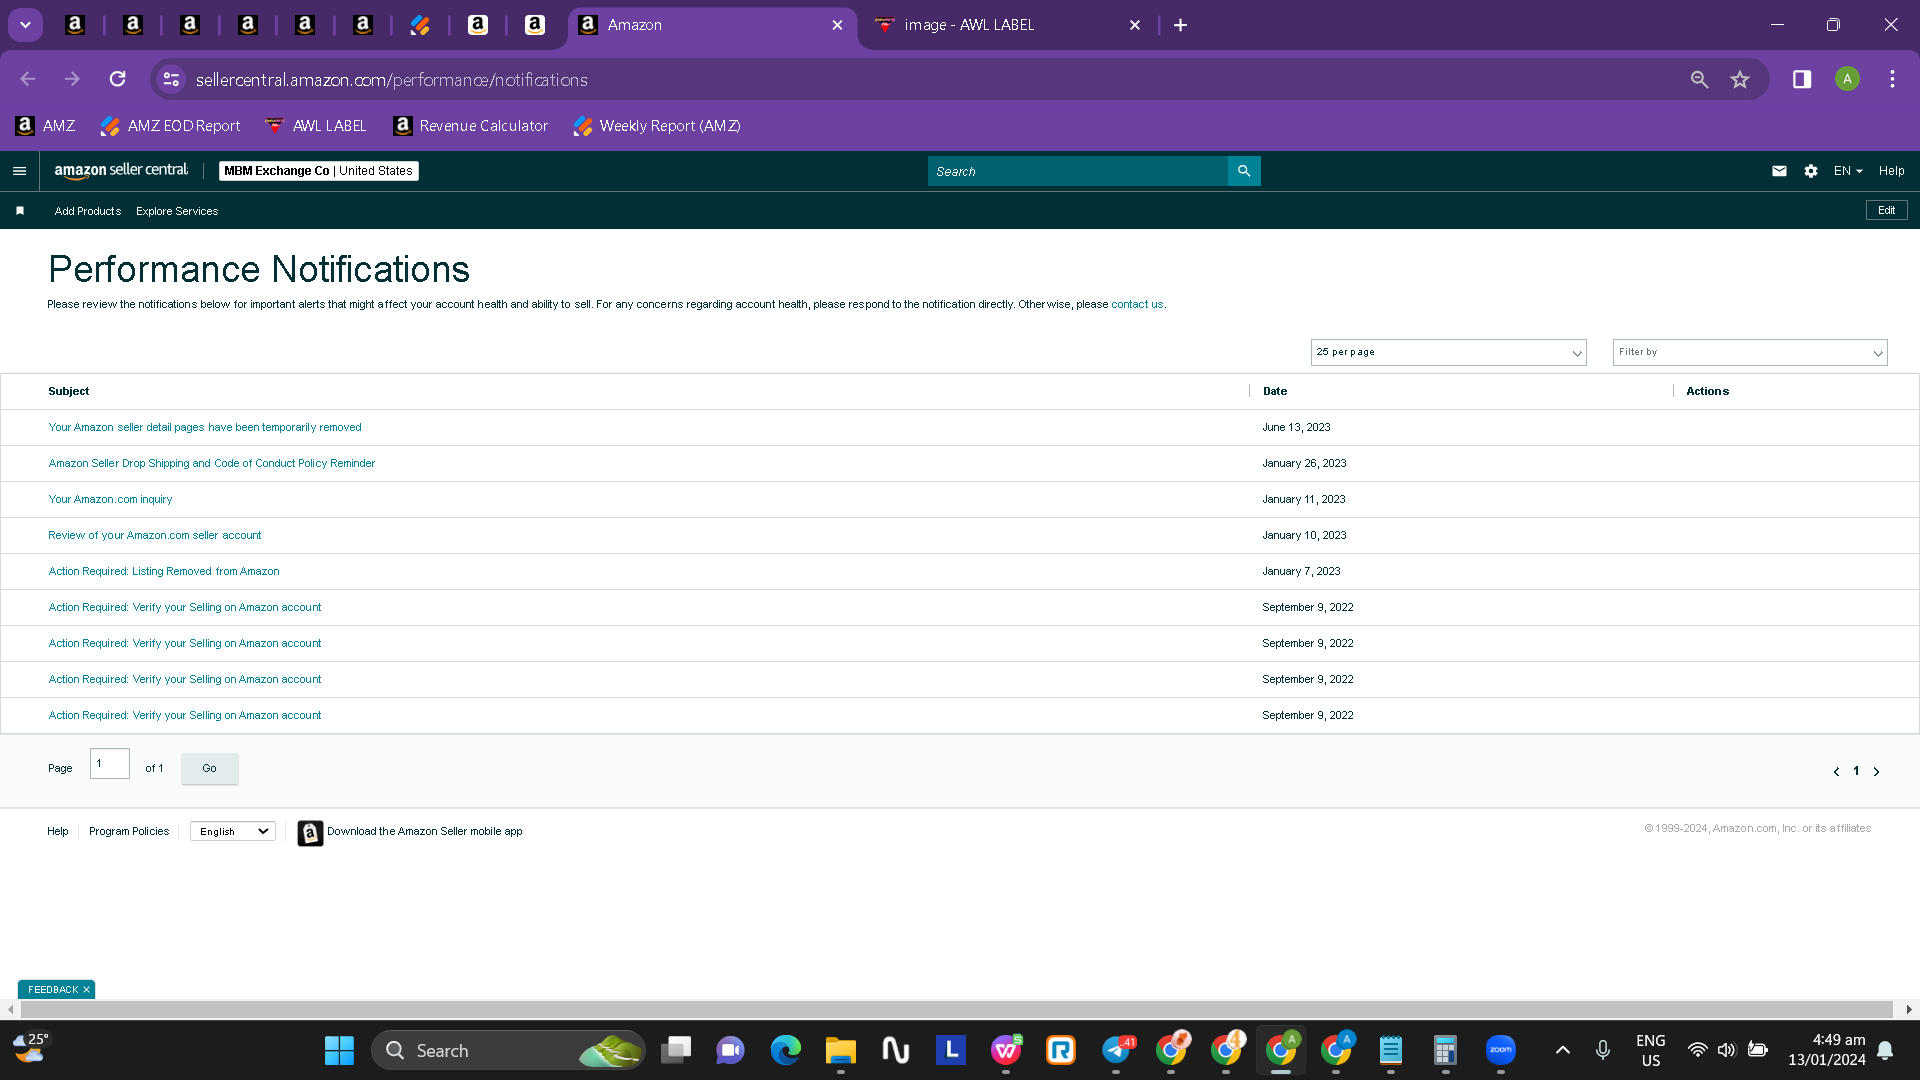Open the Seller Central hamburger menu
Image resolution: width=1920 pixels, height=1080 pixels.
coord(19,171)
